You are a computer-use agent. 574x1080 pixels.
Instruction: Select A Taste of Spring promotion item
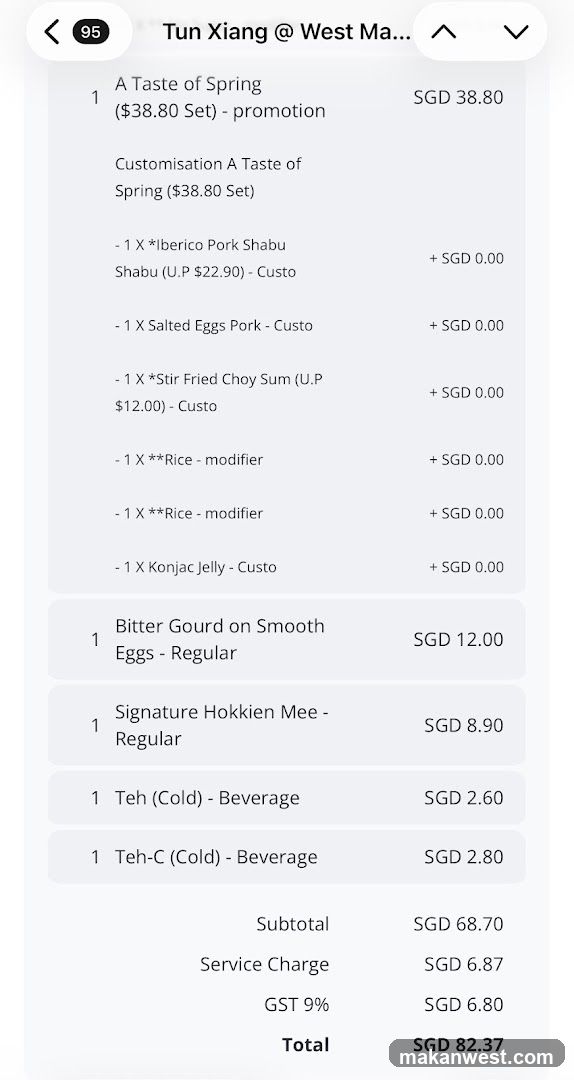click(x=287, y=97)
